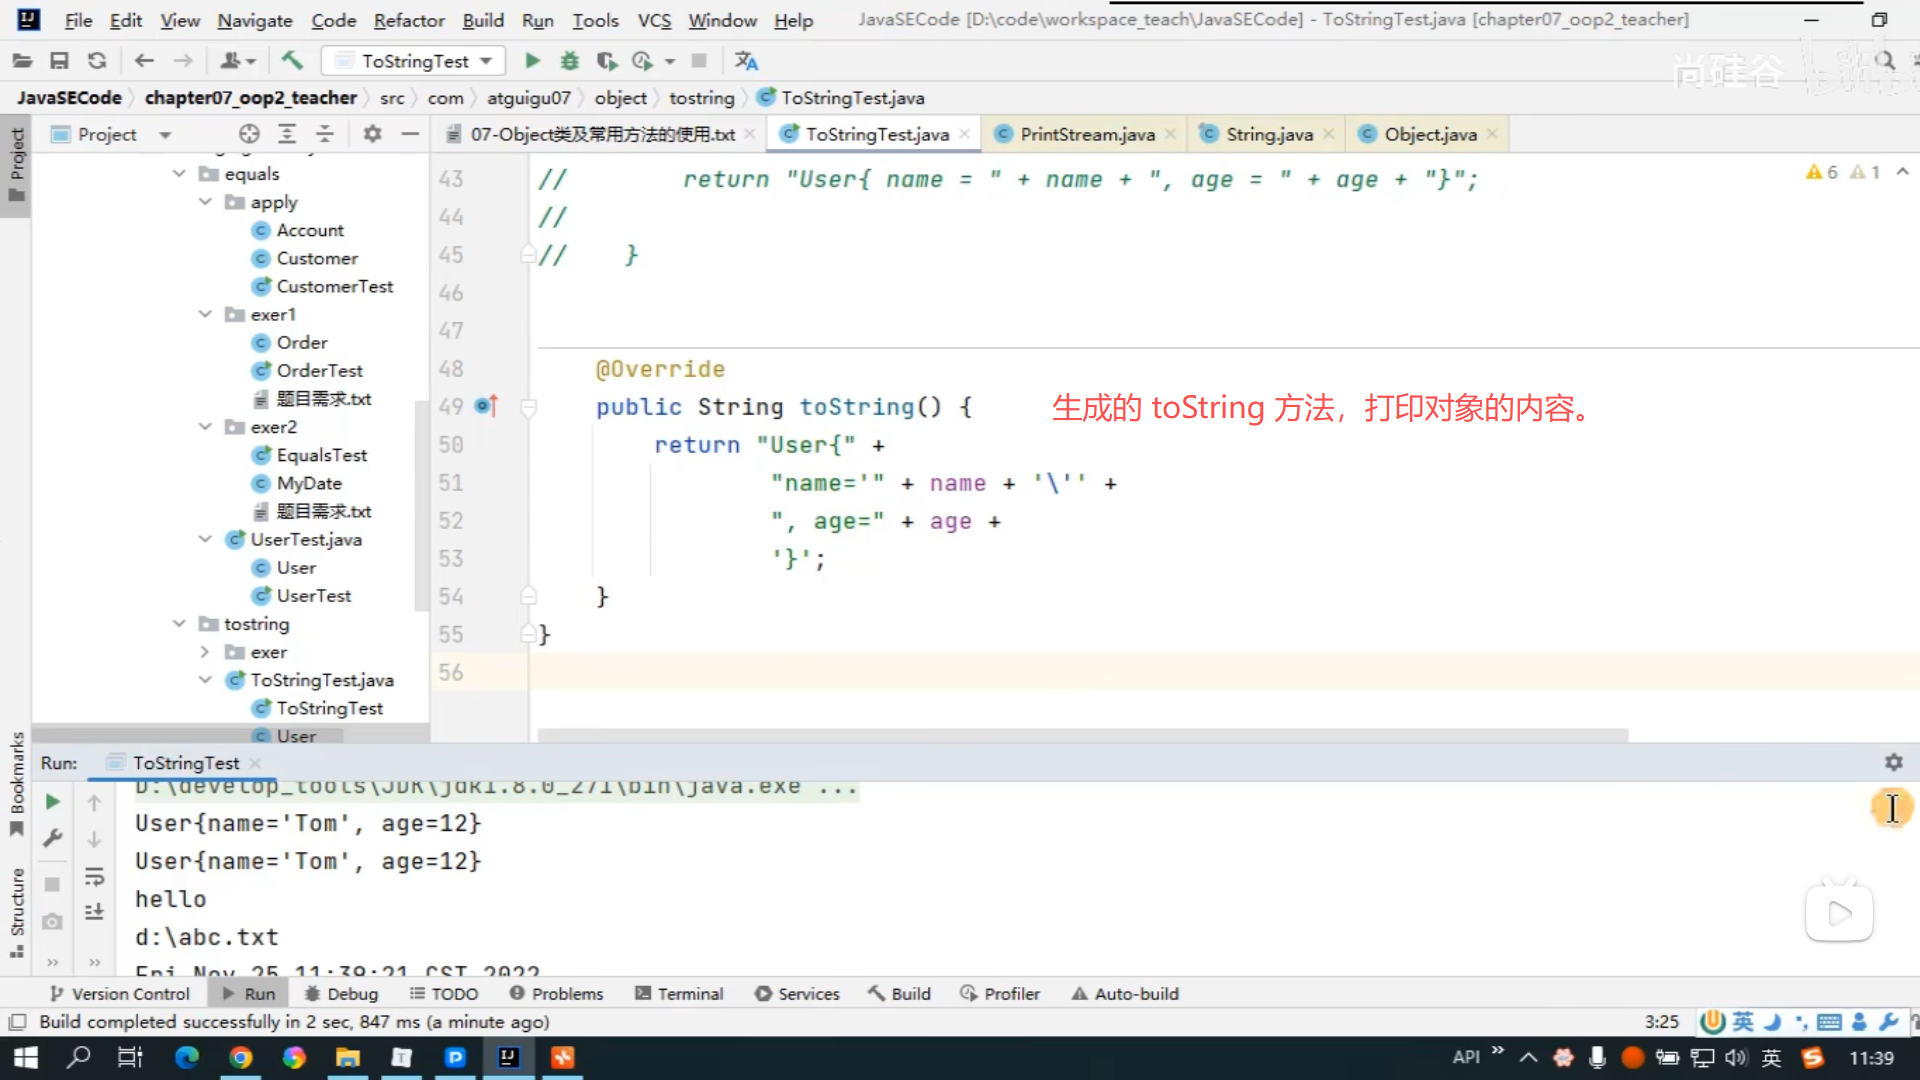The image size is (1920, 1080).
Task: Click Rerun arrow in Run panel
Action: pos(53,802)
